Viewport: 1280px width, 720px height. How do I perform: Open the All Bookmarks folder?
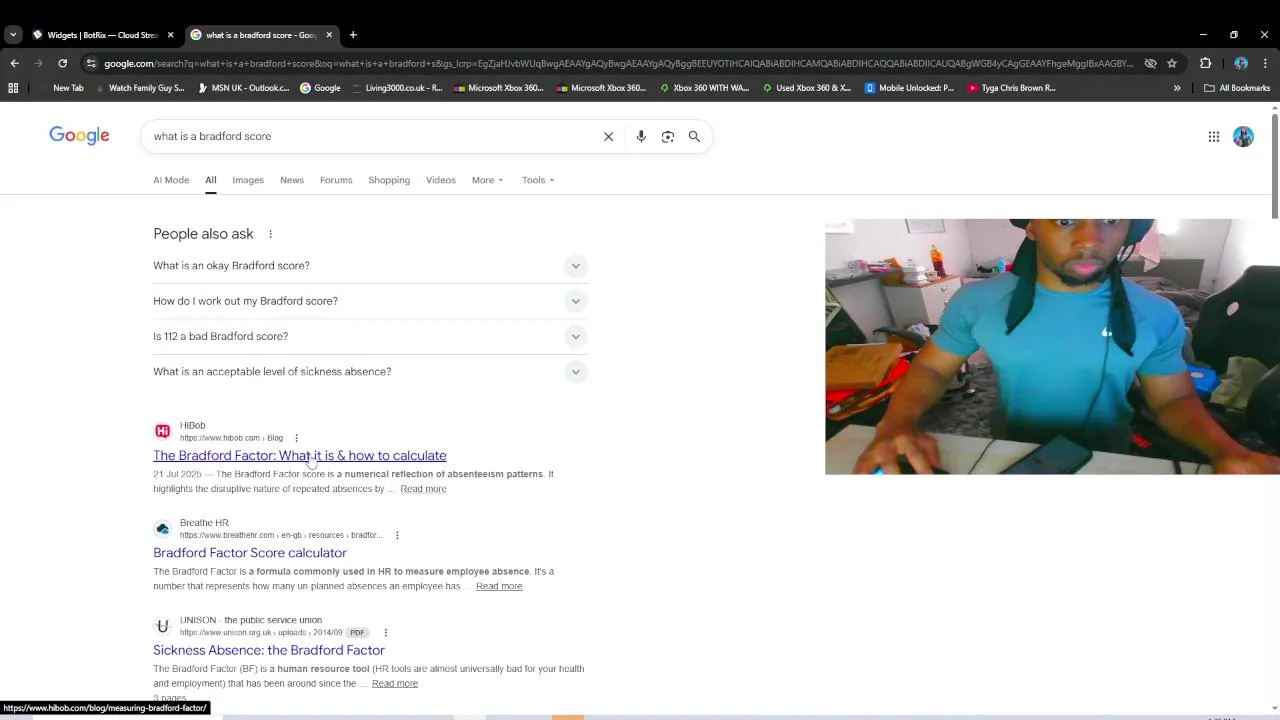[x=1237, y=88]
